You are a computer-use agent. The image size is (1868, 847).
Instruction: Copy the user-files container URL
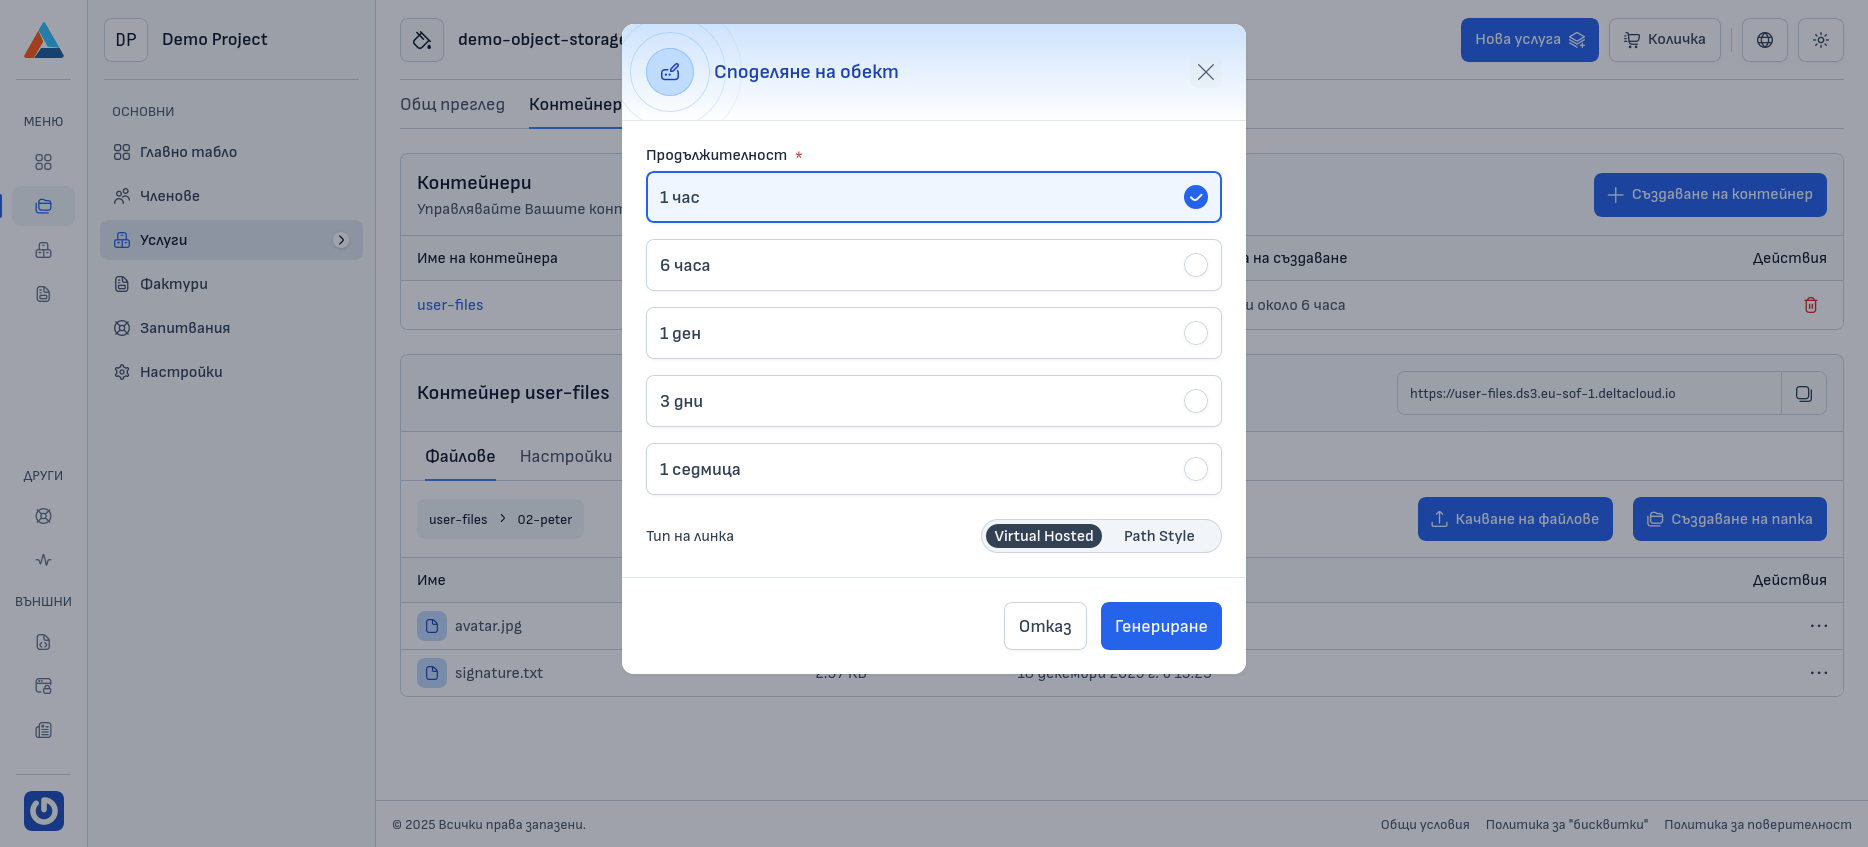pos(1804,392)
